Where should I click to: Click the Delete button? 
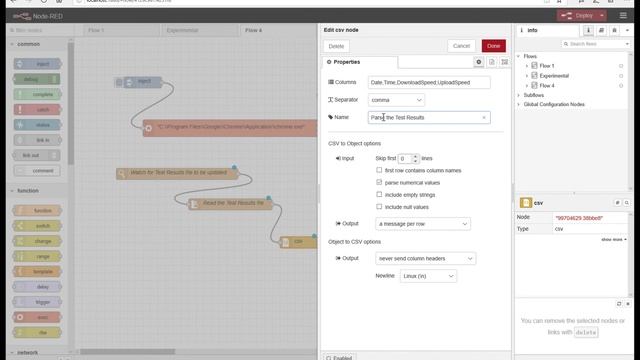[x=336, y=46]
